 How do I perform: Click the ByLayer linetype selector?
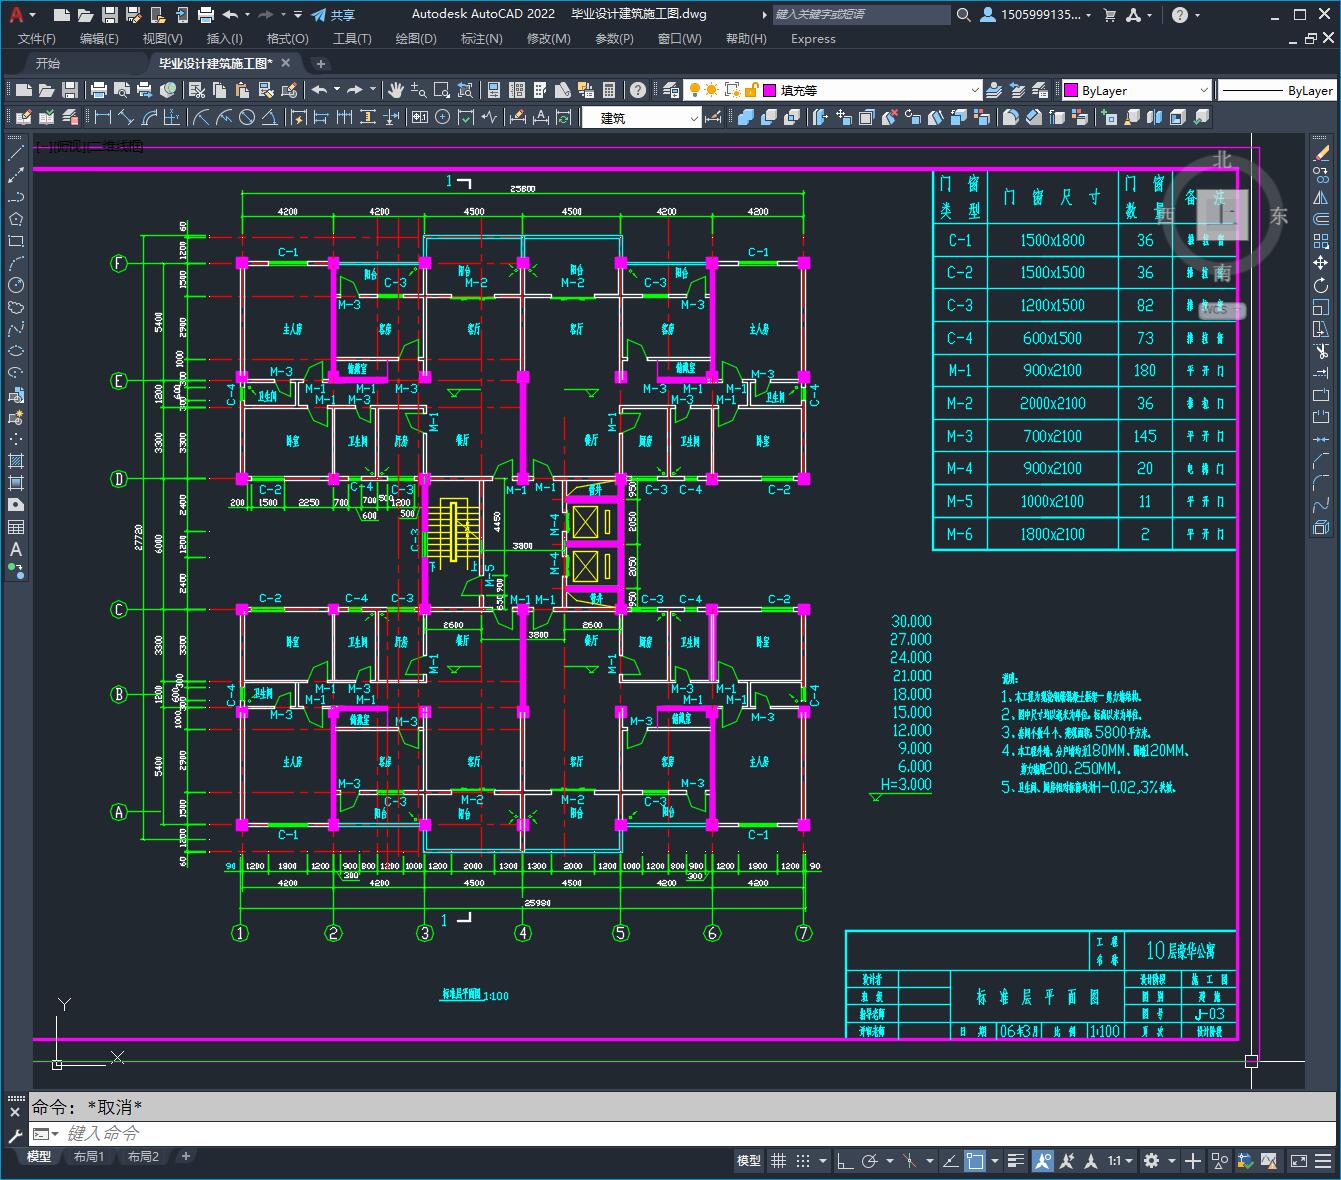(x=1277, y=90)
